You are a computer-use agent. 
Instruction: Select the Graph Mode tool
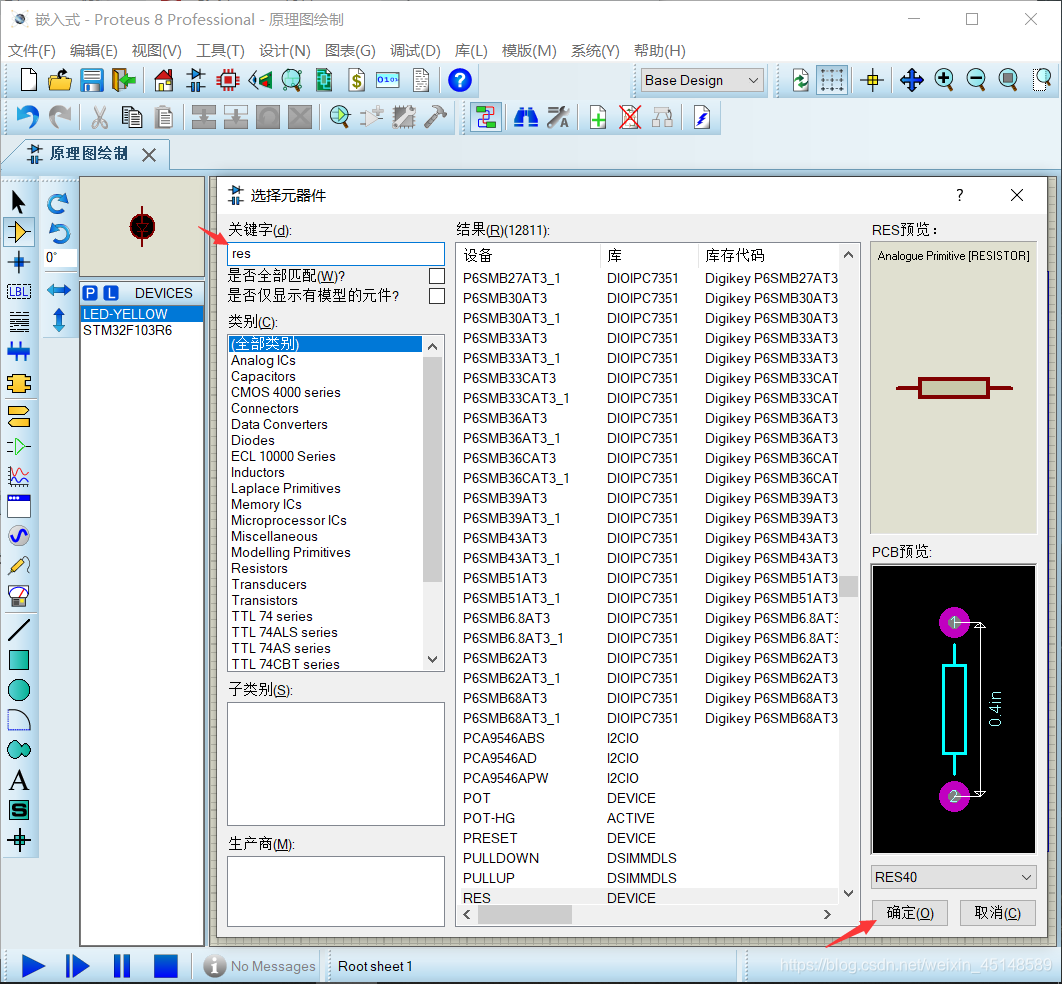point(18,476)
